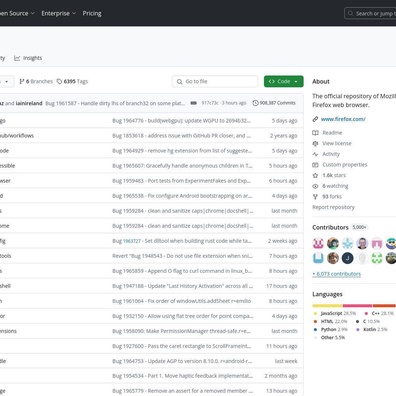Screen dimensions: 396x396
Task: Open the www.firefox.com link
Action: point(343,119)
